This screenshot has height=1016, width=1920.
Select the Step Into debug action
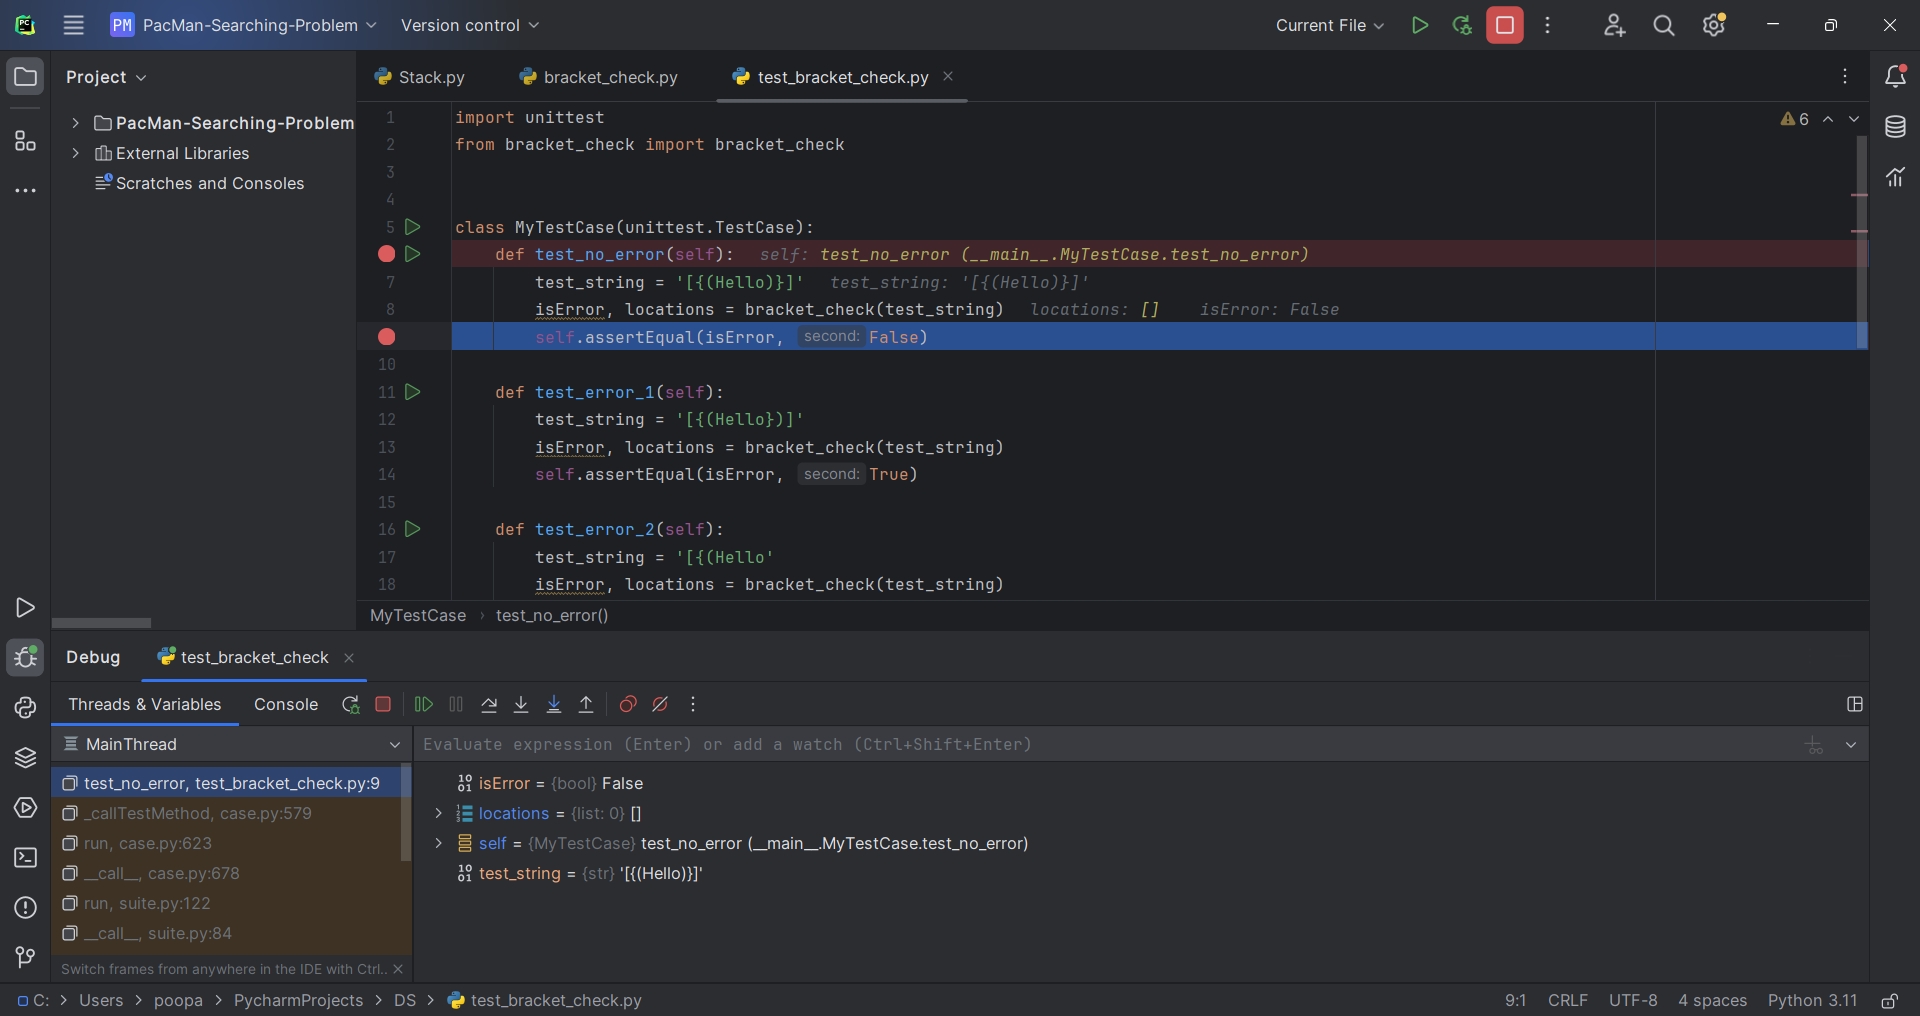521,704
